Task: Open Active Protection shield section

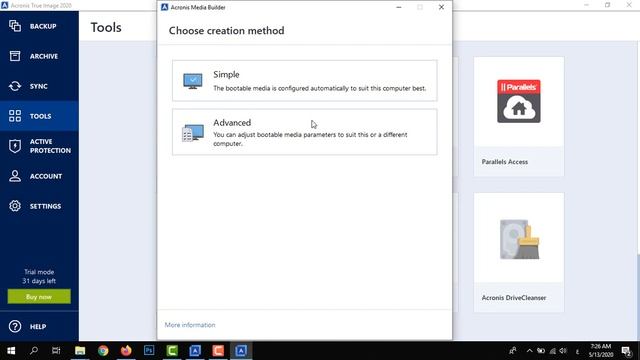Action: click(x=39, y=146)
